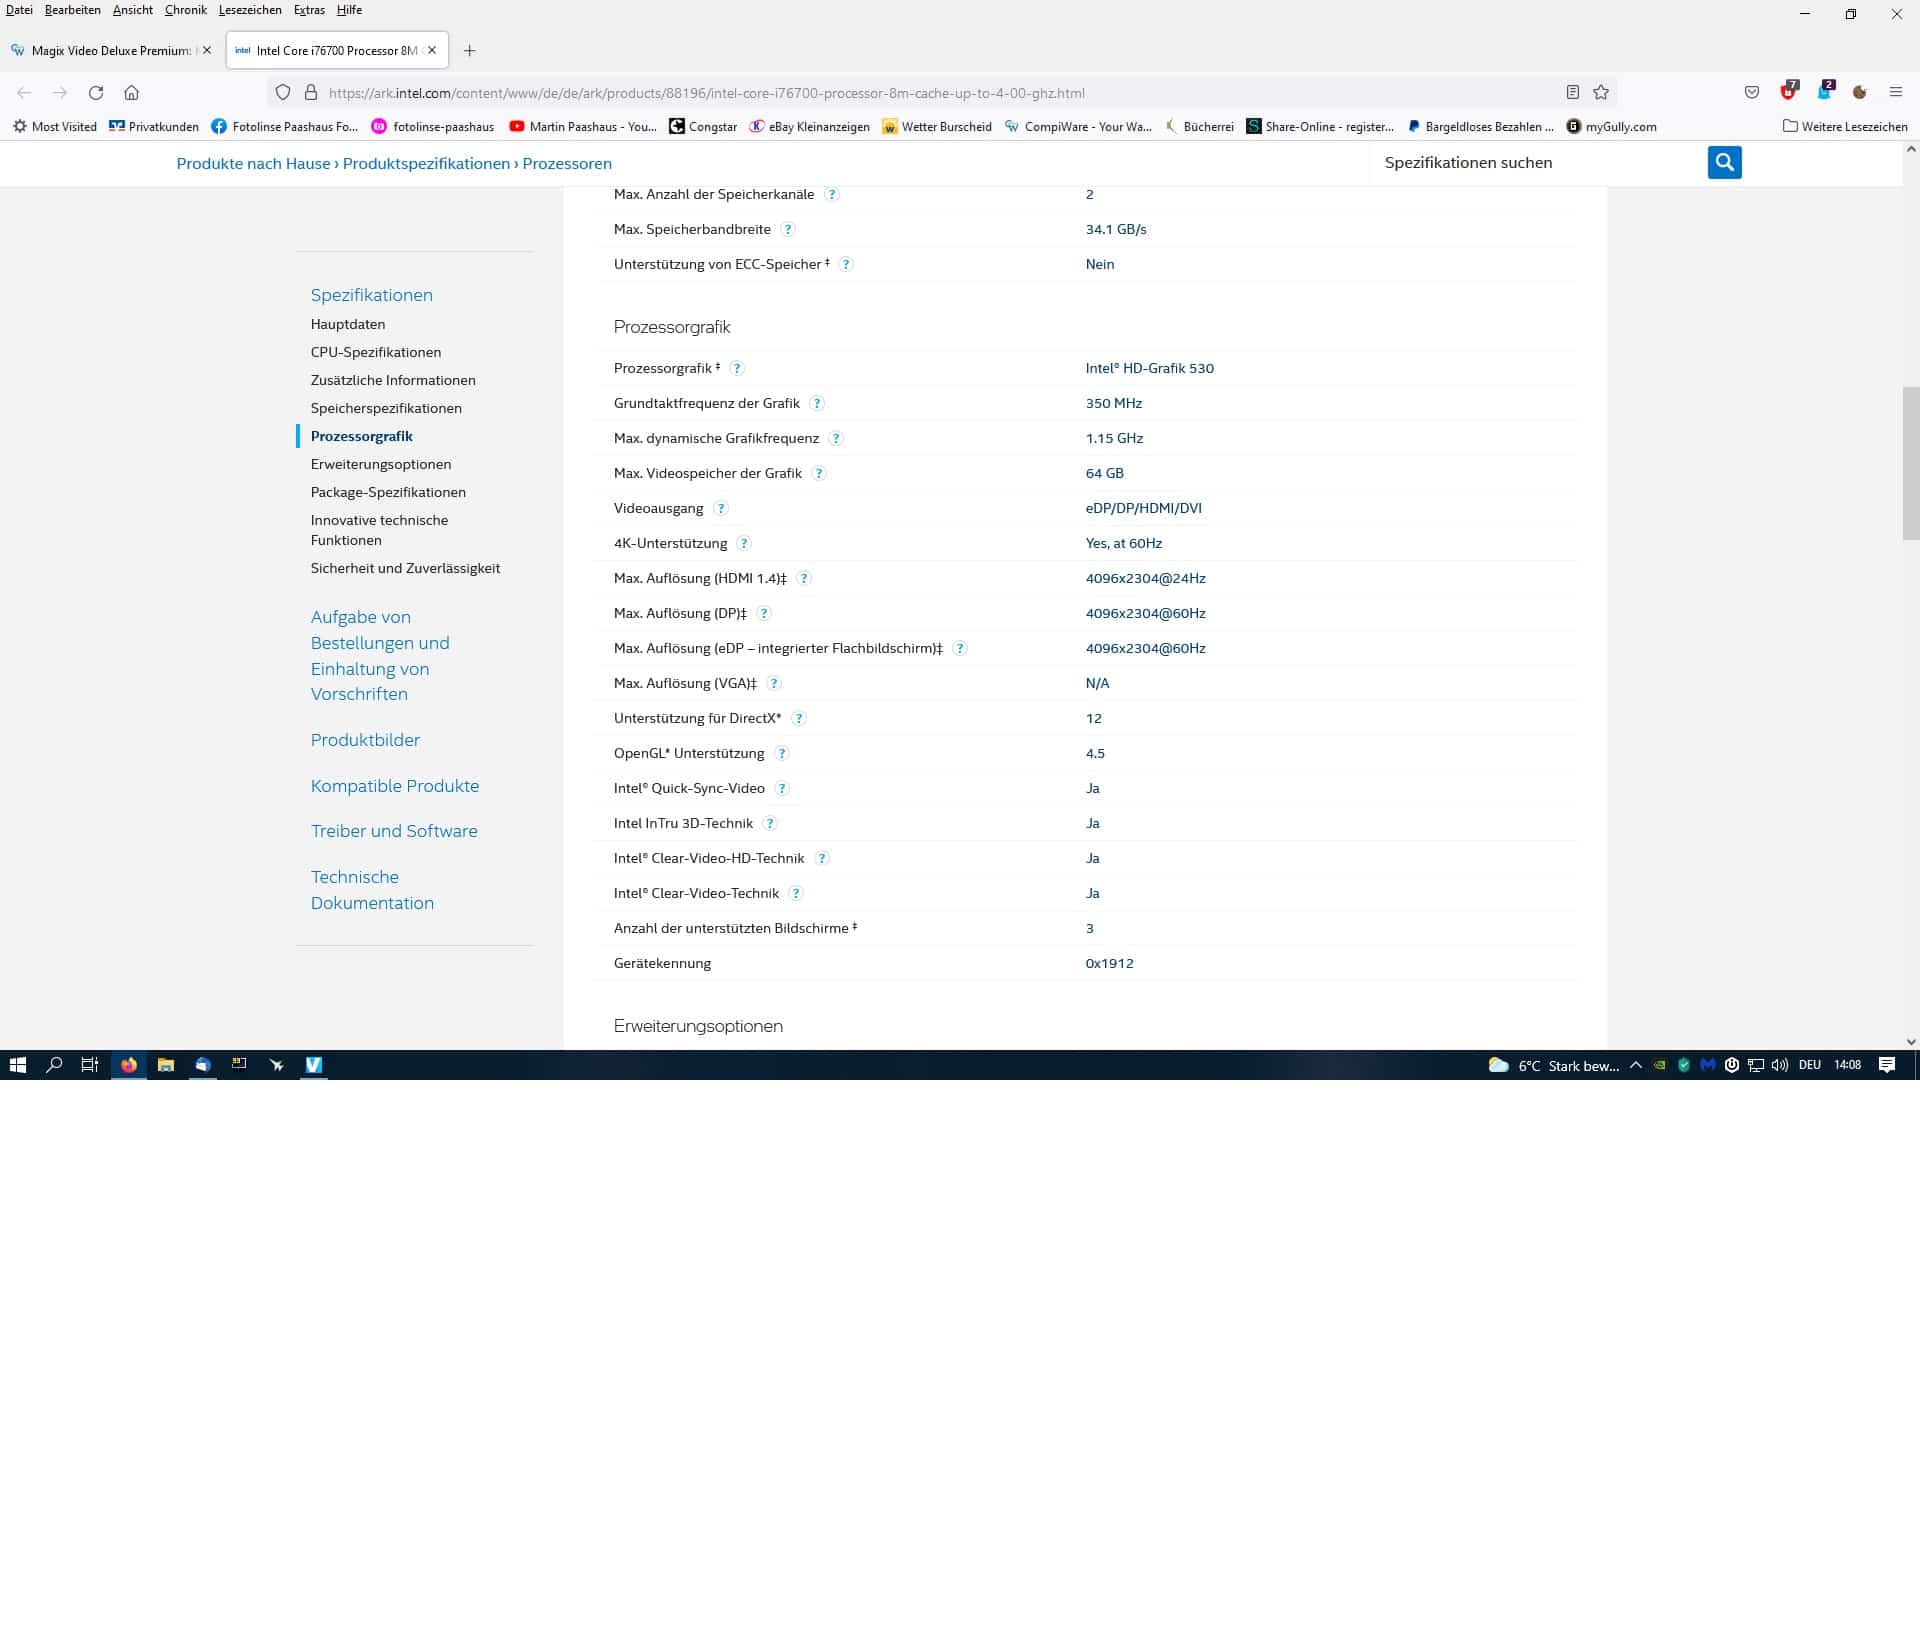Show help for Prozessorgrafik row question mark
This screenshot has height=1626, width=1920.
[737, 368]
